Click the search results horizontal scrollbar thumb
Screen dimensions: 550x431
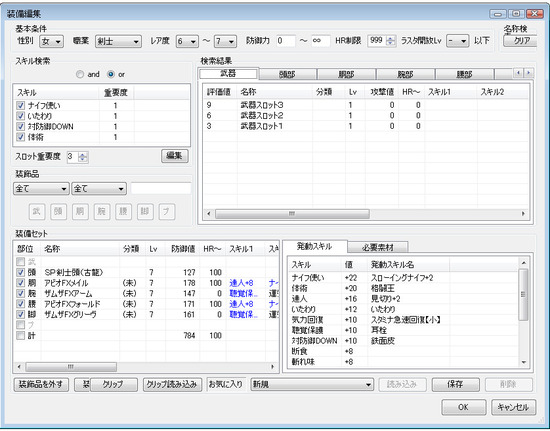point(292,214)
